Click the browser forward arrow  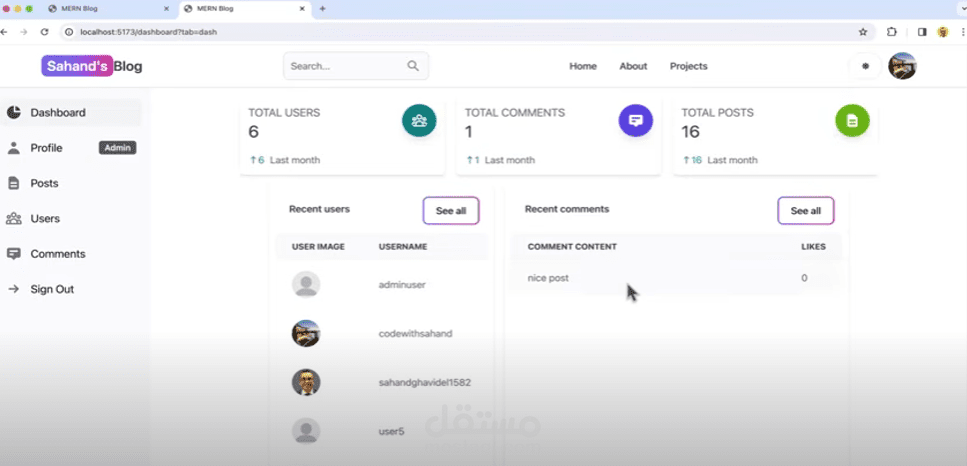tap(23, 32)
